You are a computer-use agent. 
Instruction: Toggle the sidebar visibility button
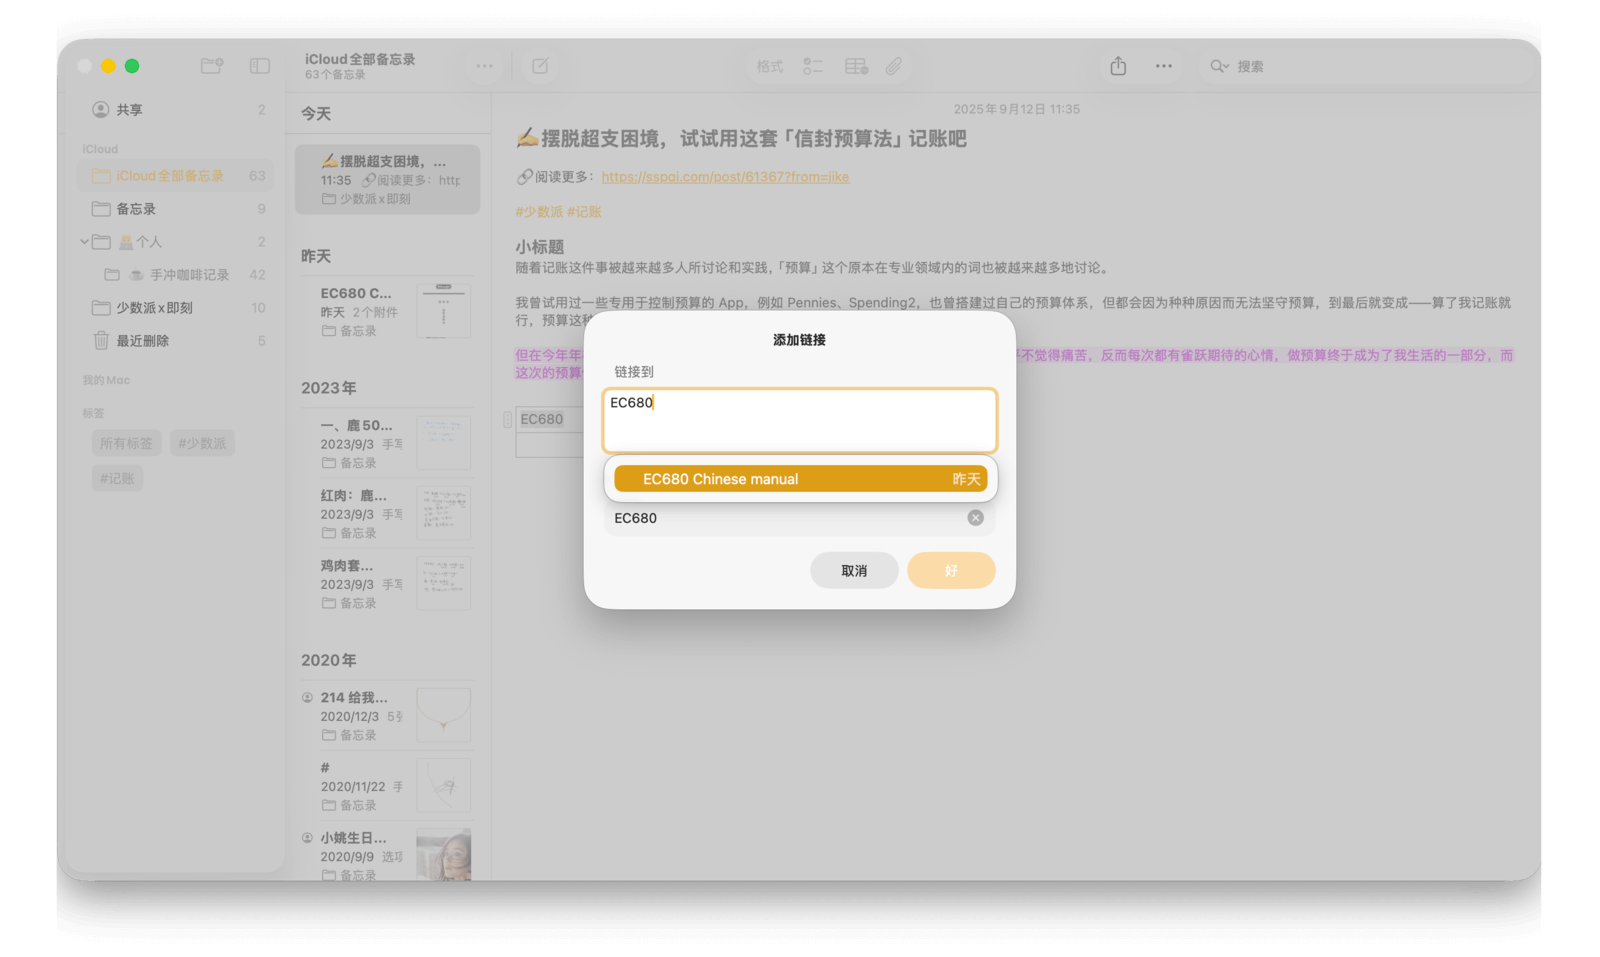point(260,66)
